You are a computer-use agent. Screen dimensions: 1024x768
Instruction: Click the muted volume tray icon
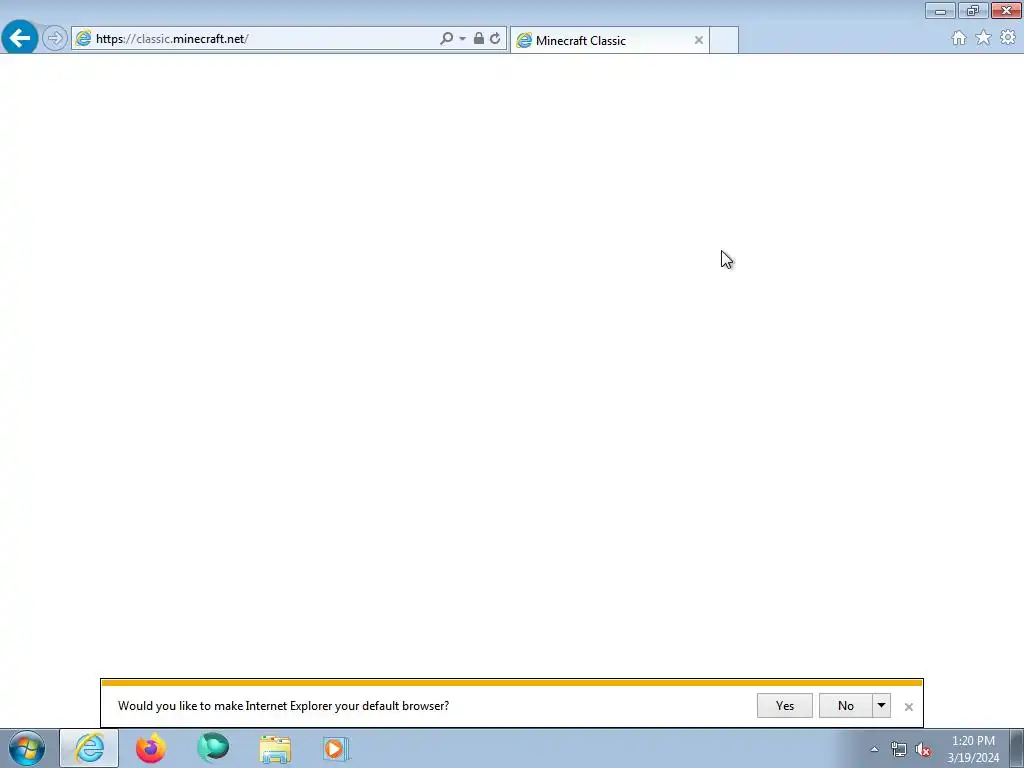[923, 750]
